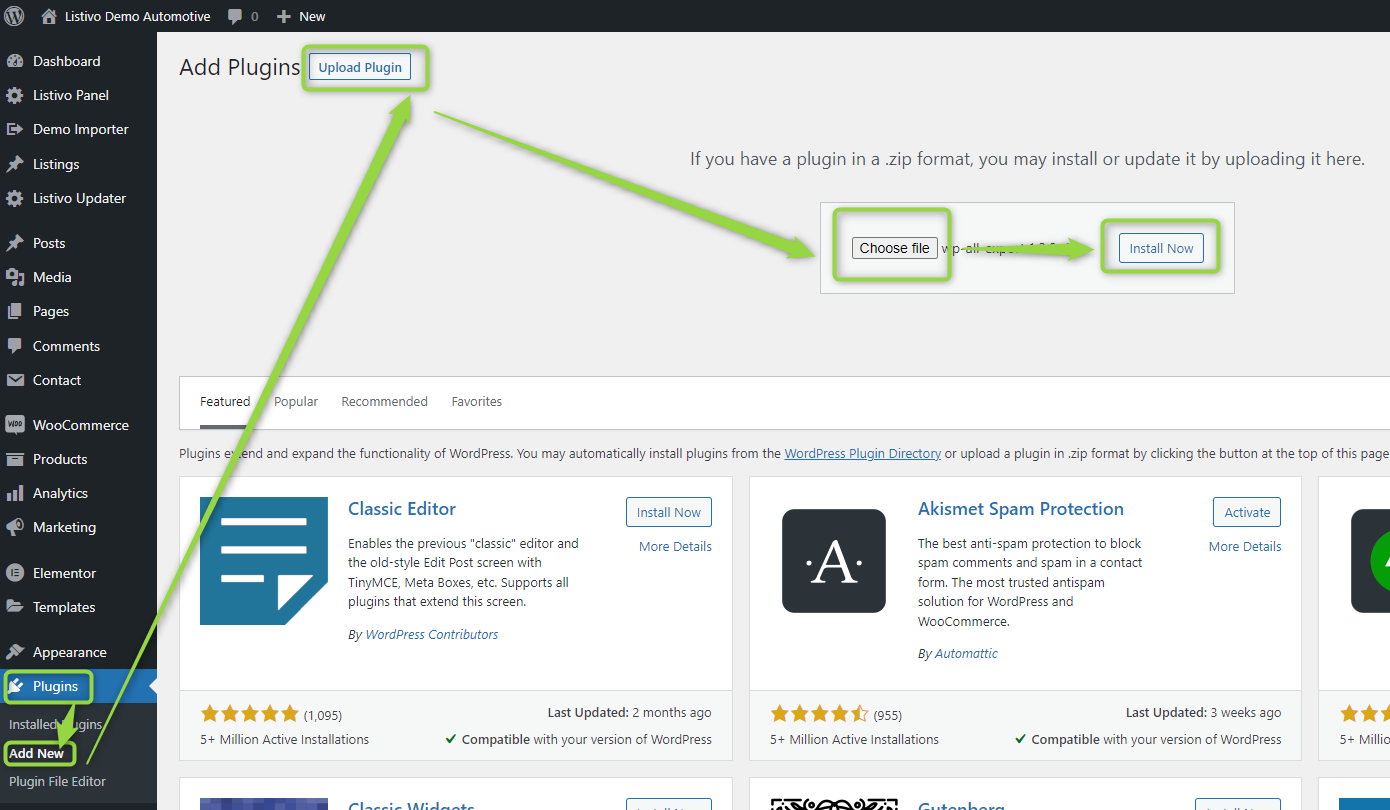This screenshot has height=810, width=1390.
Task: Click the home icon beside the site name
Action: (x=49, y=16)
